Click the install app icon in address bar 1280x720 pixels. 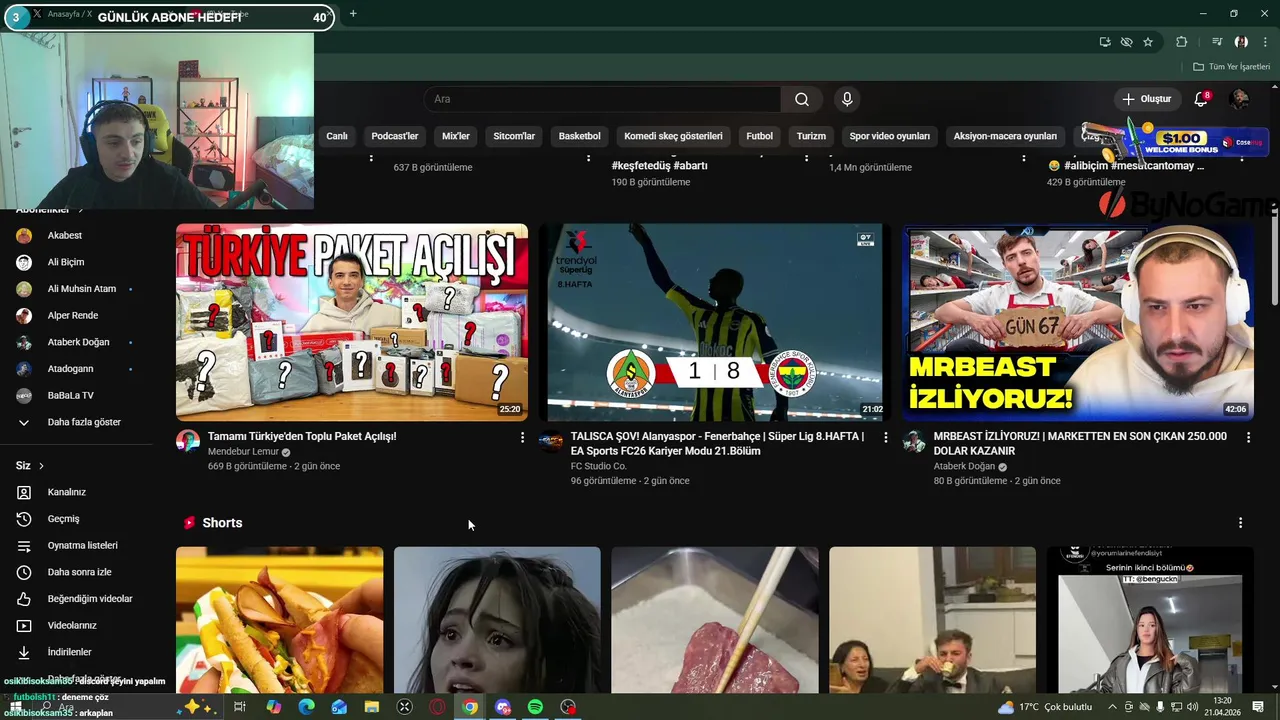coord(1105,42)
